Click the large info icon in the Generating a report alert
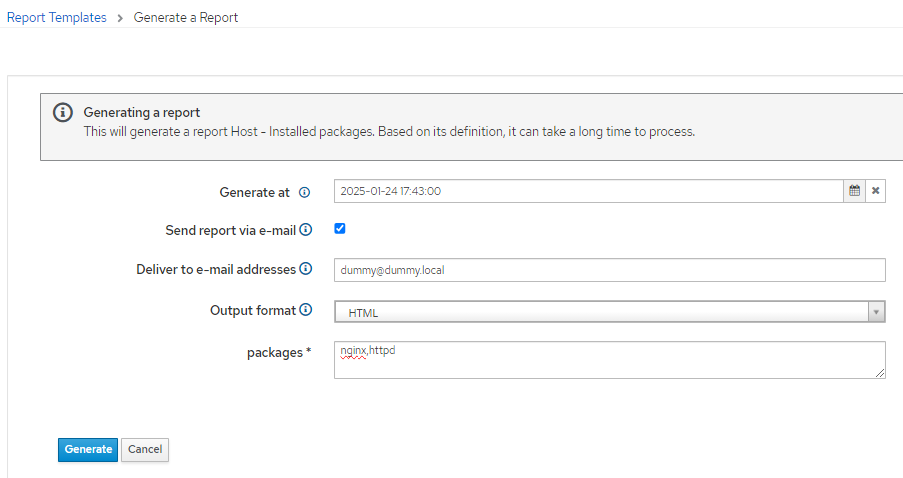Viewport: 903px width, 478px height. click(x=63, y=112)
